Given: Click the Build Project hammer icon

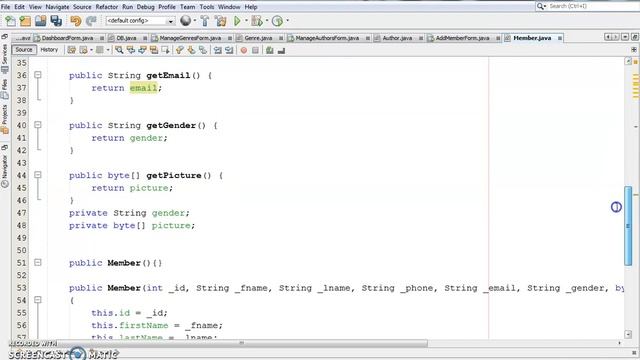Looking at the screenshot, I should [205, 21].
